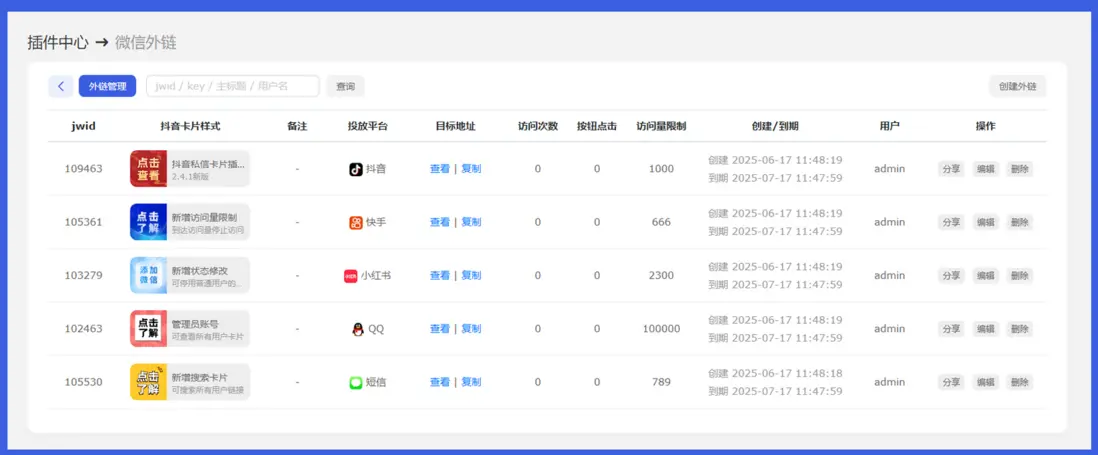Viewport: 1098px width, 455px height.
Task: Click 删除 button for jwid 103279
Action: tap(1020, 275)
